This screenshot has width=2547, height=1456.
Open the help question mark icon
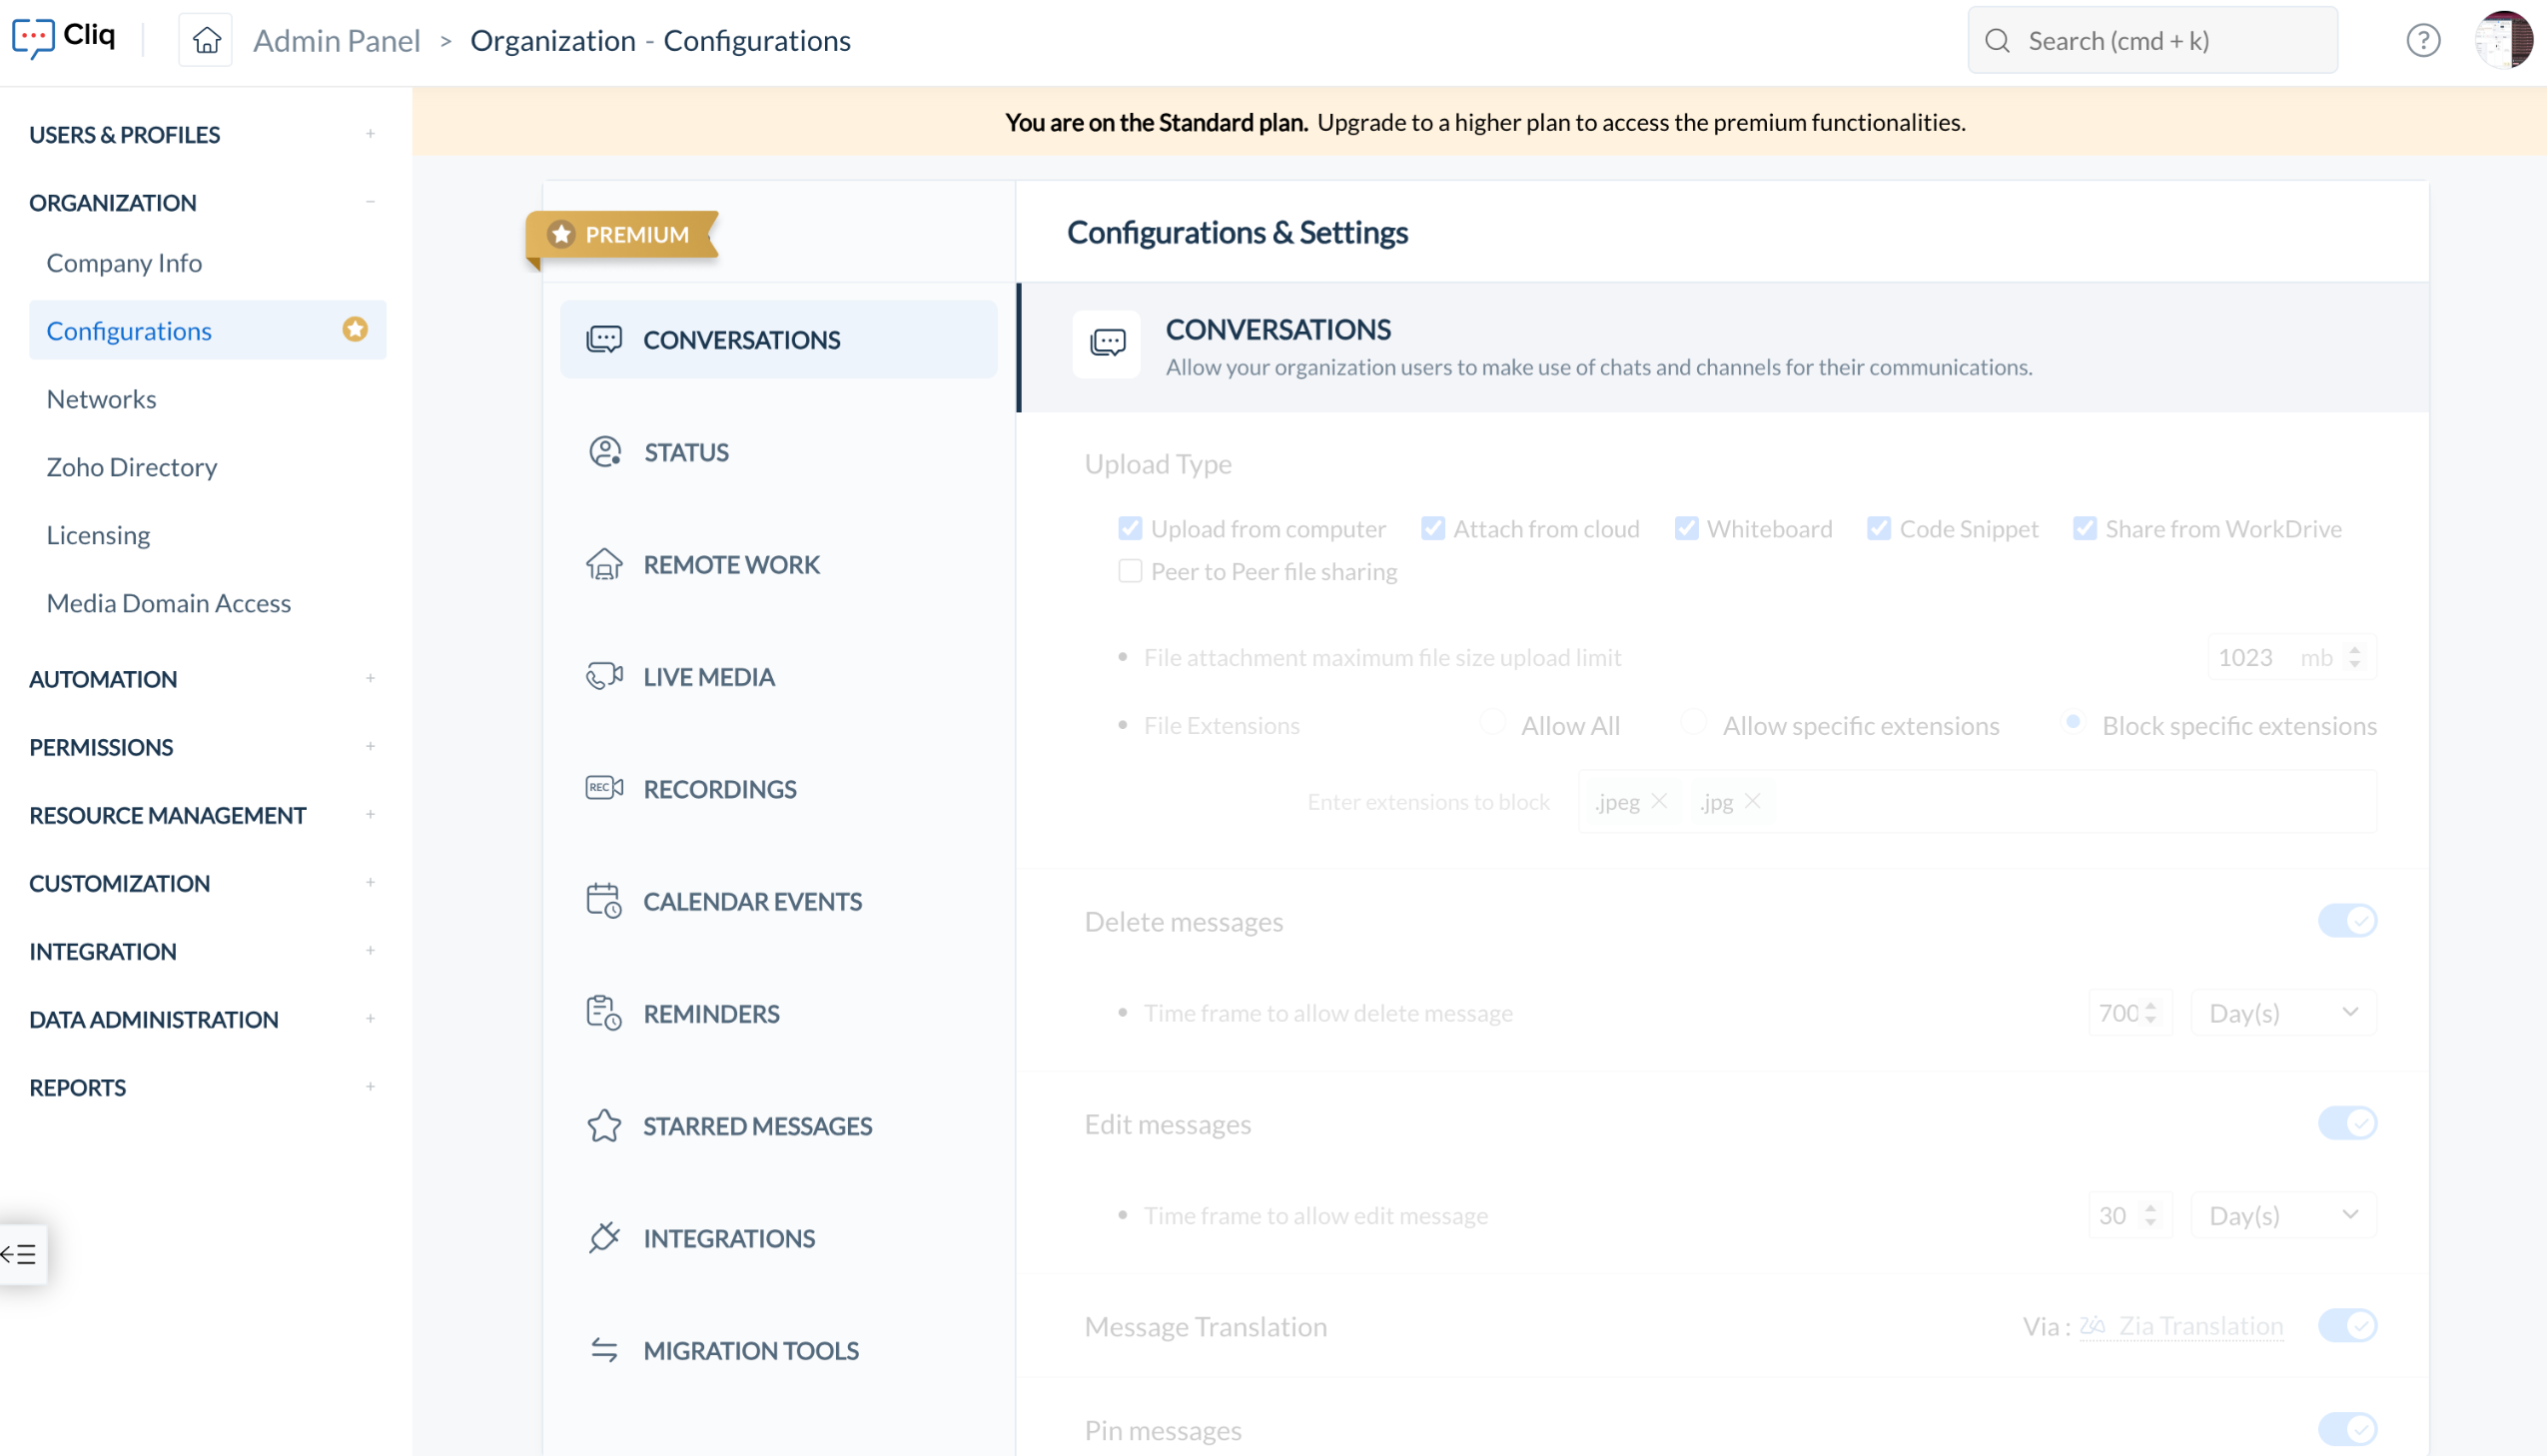[x=2422, y=40]
